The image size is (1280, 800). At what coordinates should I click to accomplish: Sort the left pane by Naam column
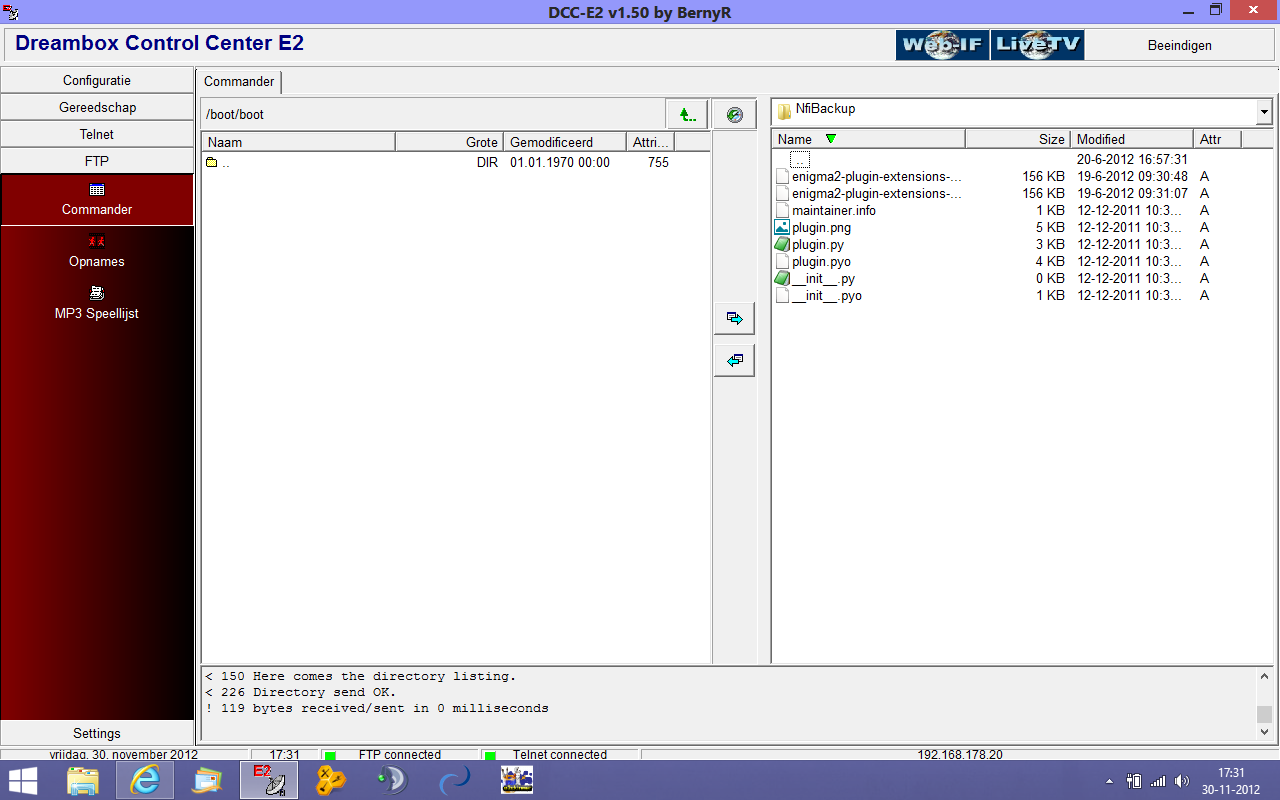298,142
